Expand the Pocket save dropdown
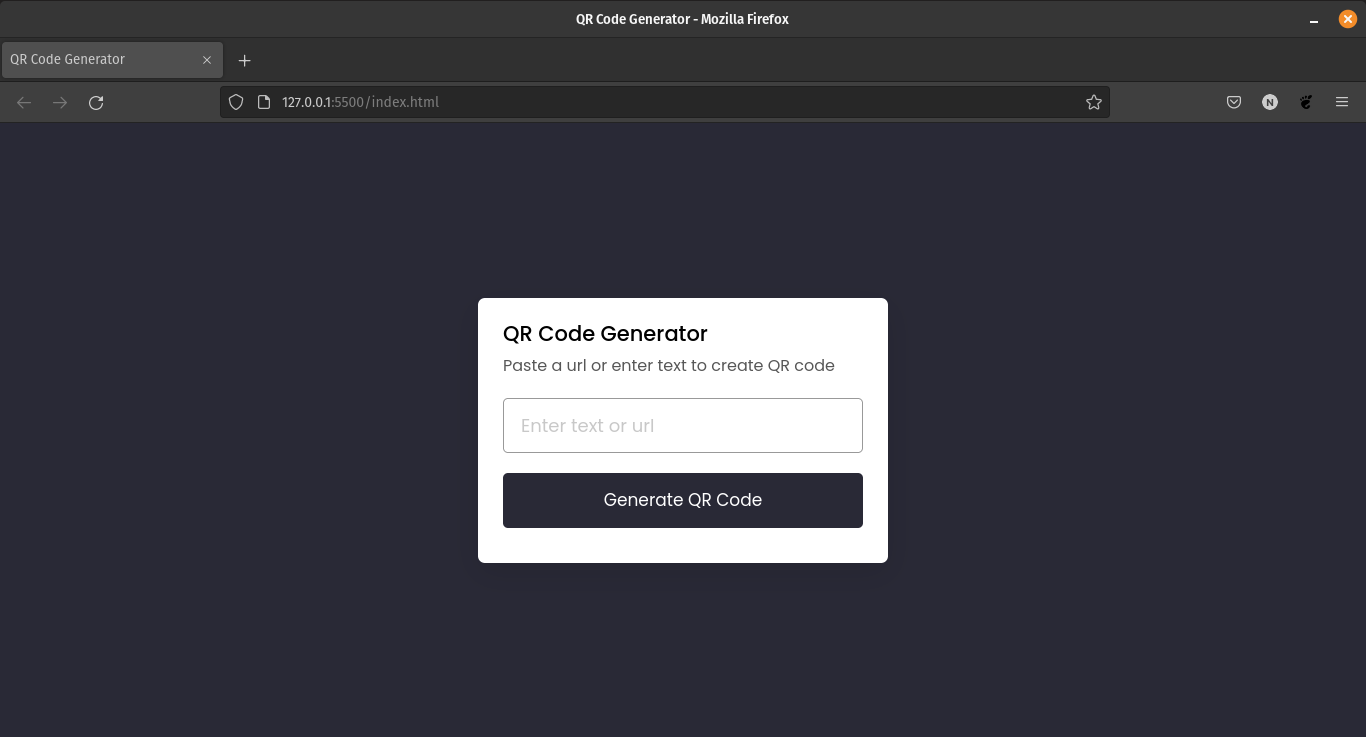 (x=1233, y=102)
